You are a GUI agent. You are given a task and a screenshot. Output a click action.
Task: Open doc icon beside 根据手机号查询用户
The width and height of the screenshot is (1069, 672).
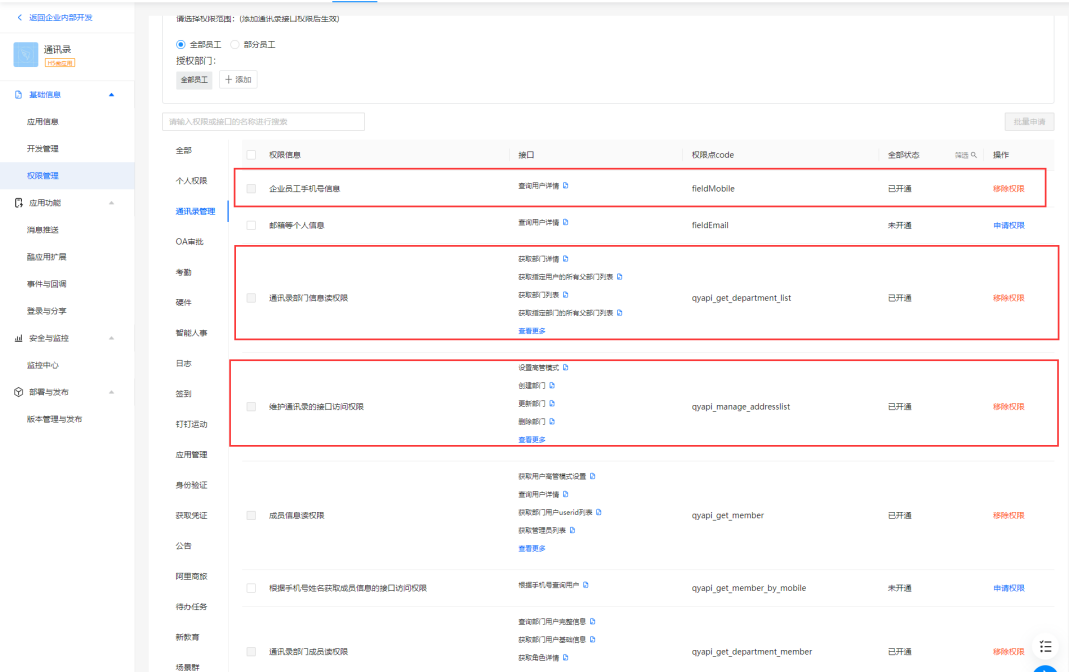[x=586, y=585]
